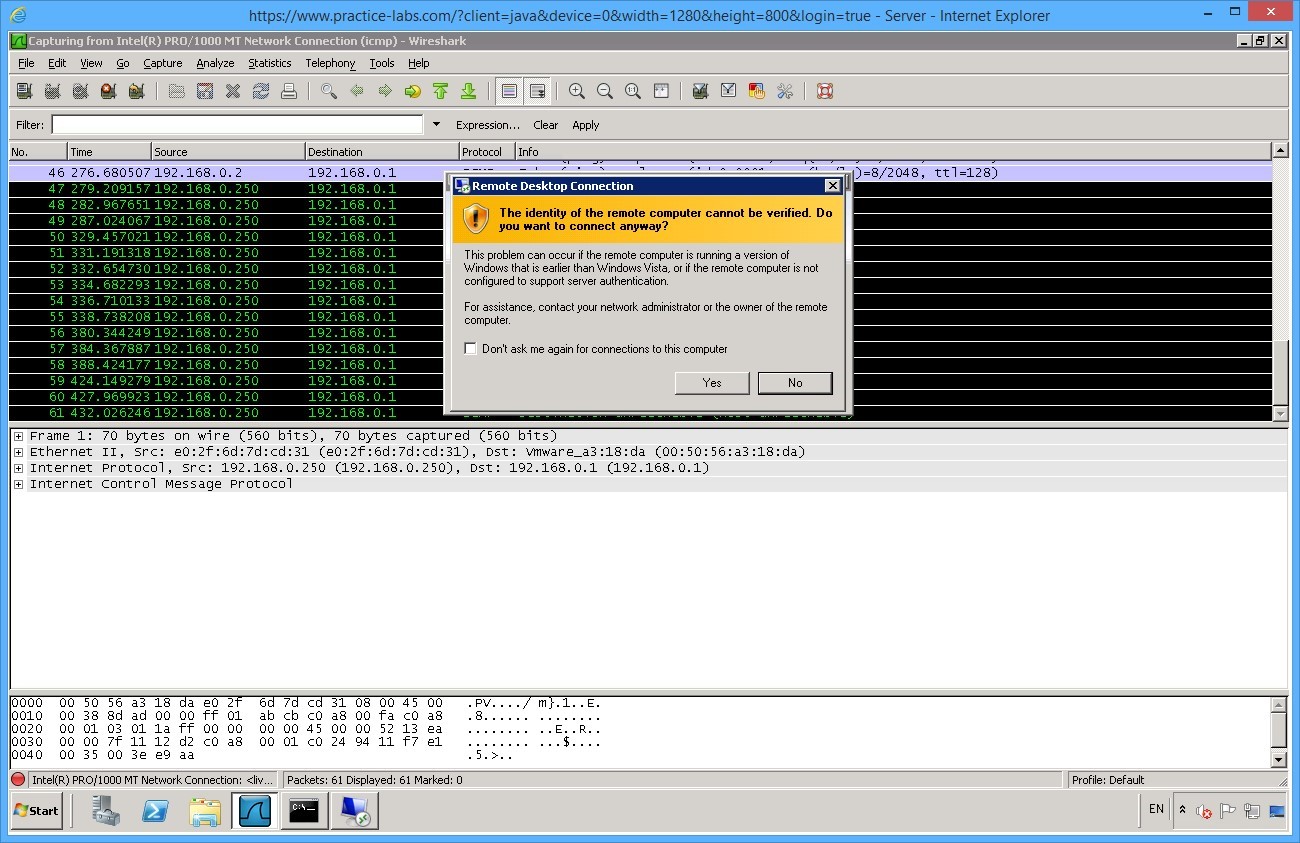Open the filter history dropdown arrow
This screenshot has width=1300, height=843.
tap(436, 125)
